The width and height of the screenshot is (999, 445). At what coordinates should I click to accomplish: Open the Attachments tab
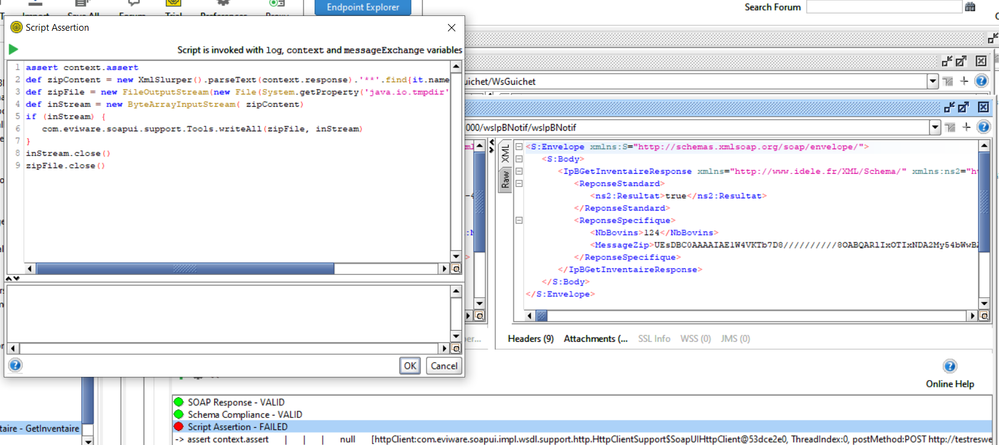click(x=596, y=339)
